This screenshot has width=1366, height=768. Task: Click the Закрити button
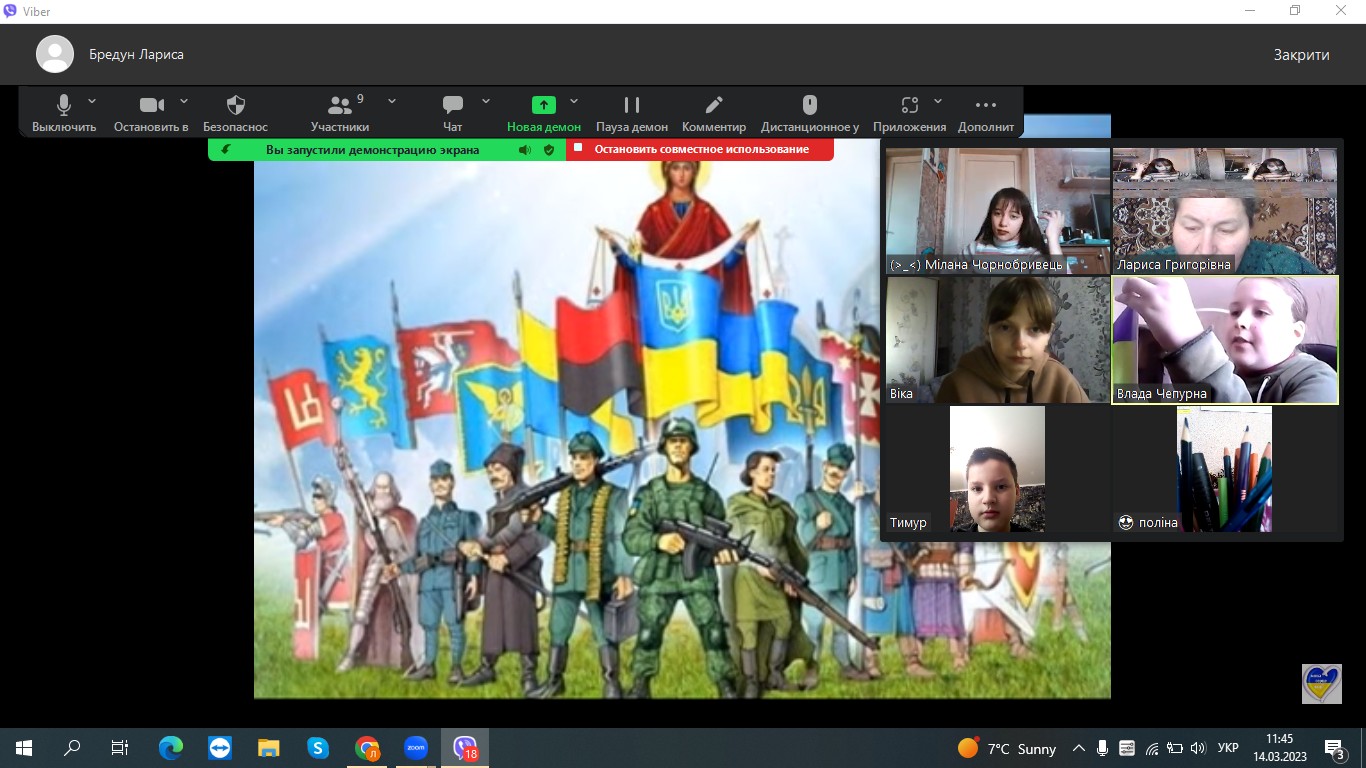point(1301,55)
